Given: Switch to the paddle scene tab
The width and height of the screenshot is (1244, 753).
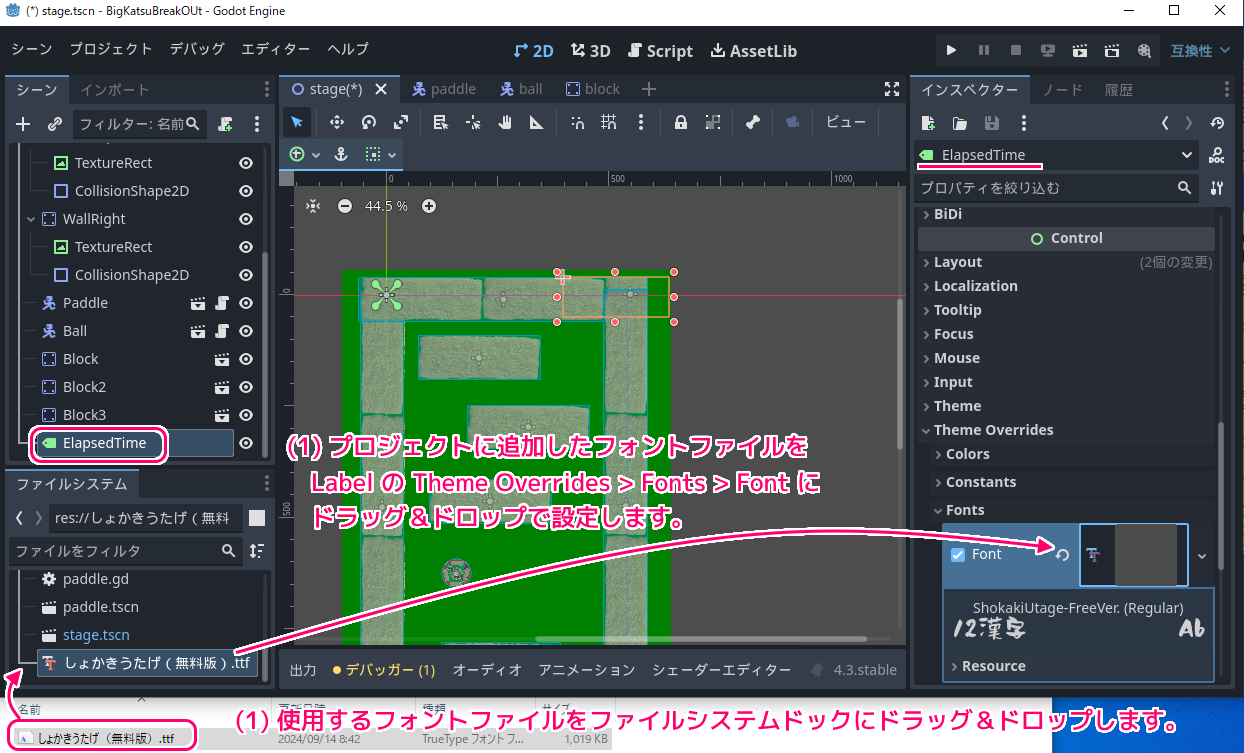Looking at the screenshot, I should pos(443,89).
